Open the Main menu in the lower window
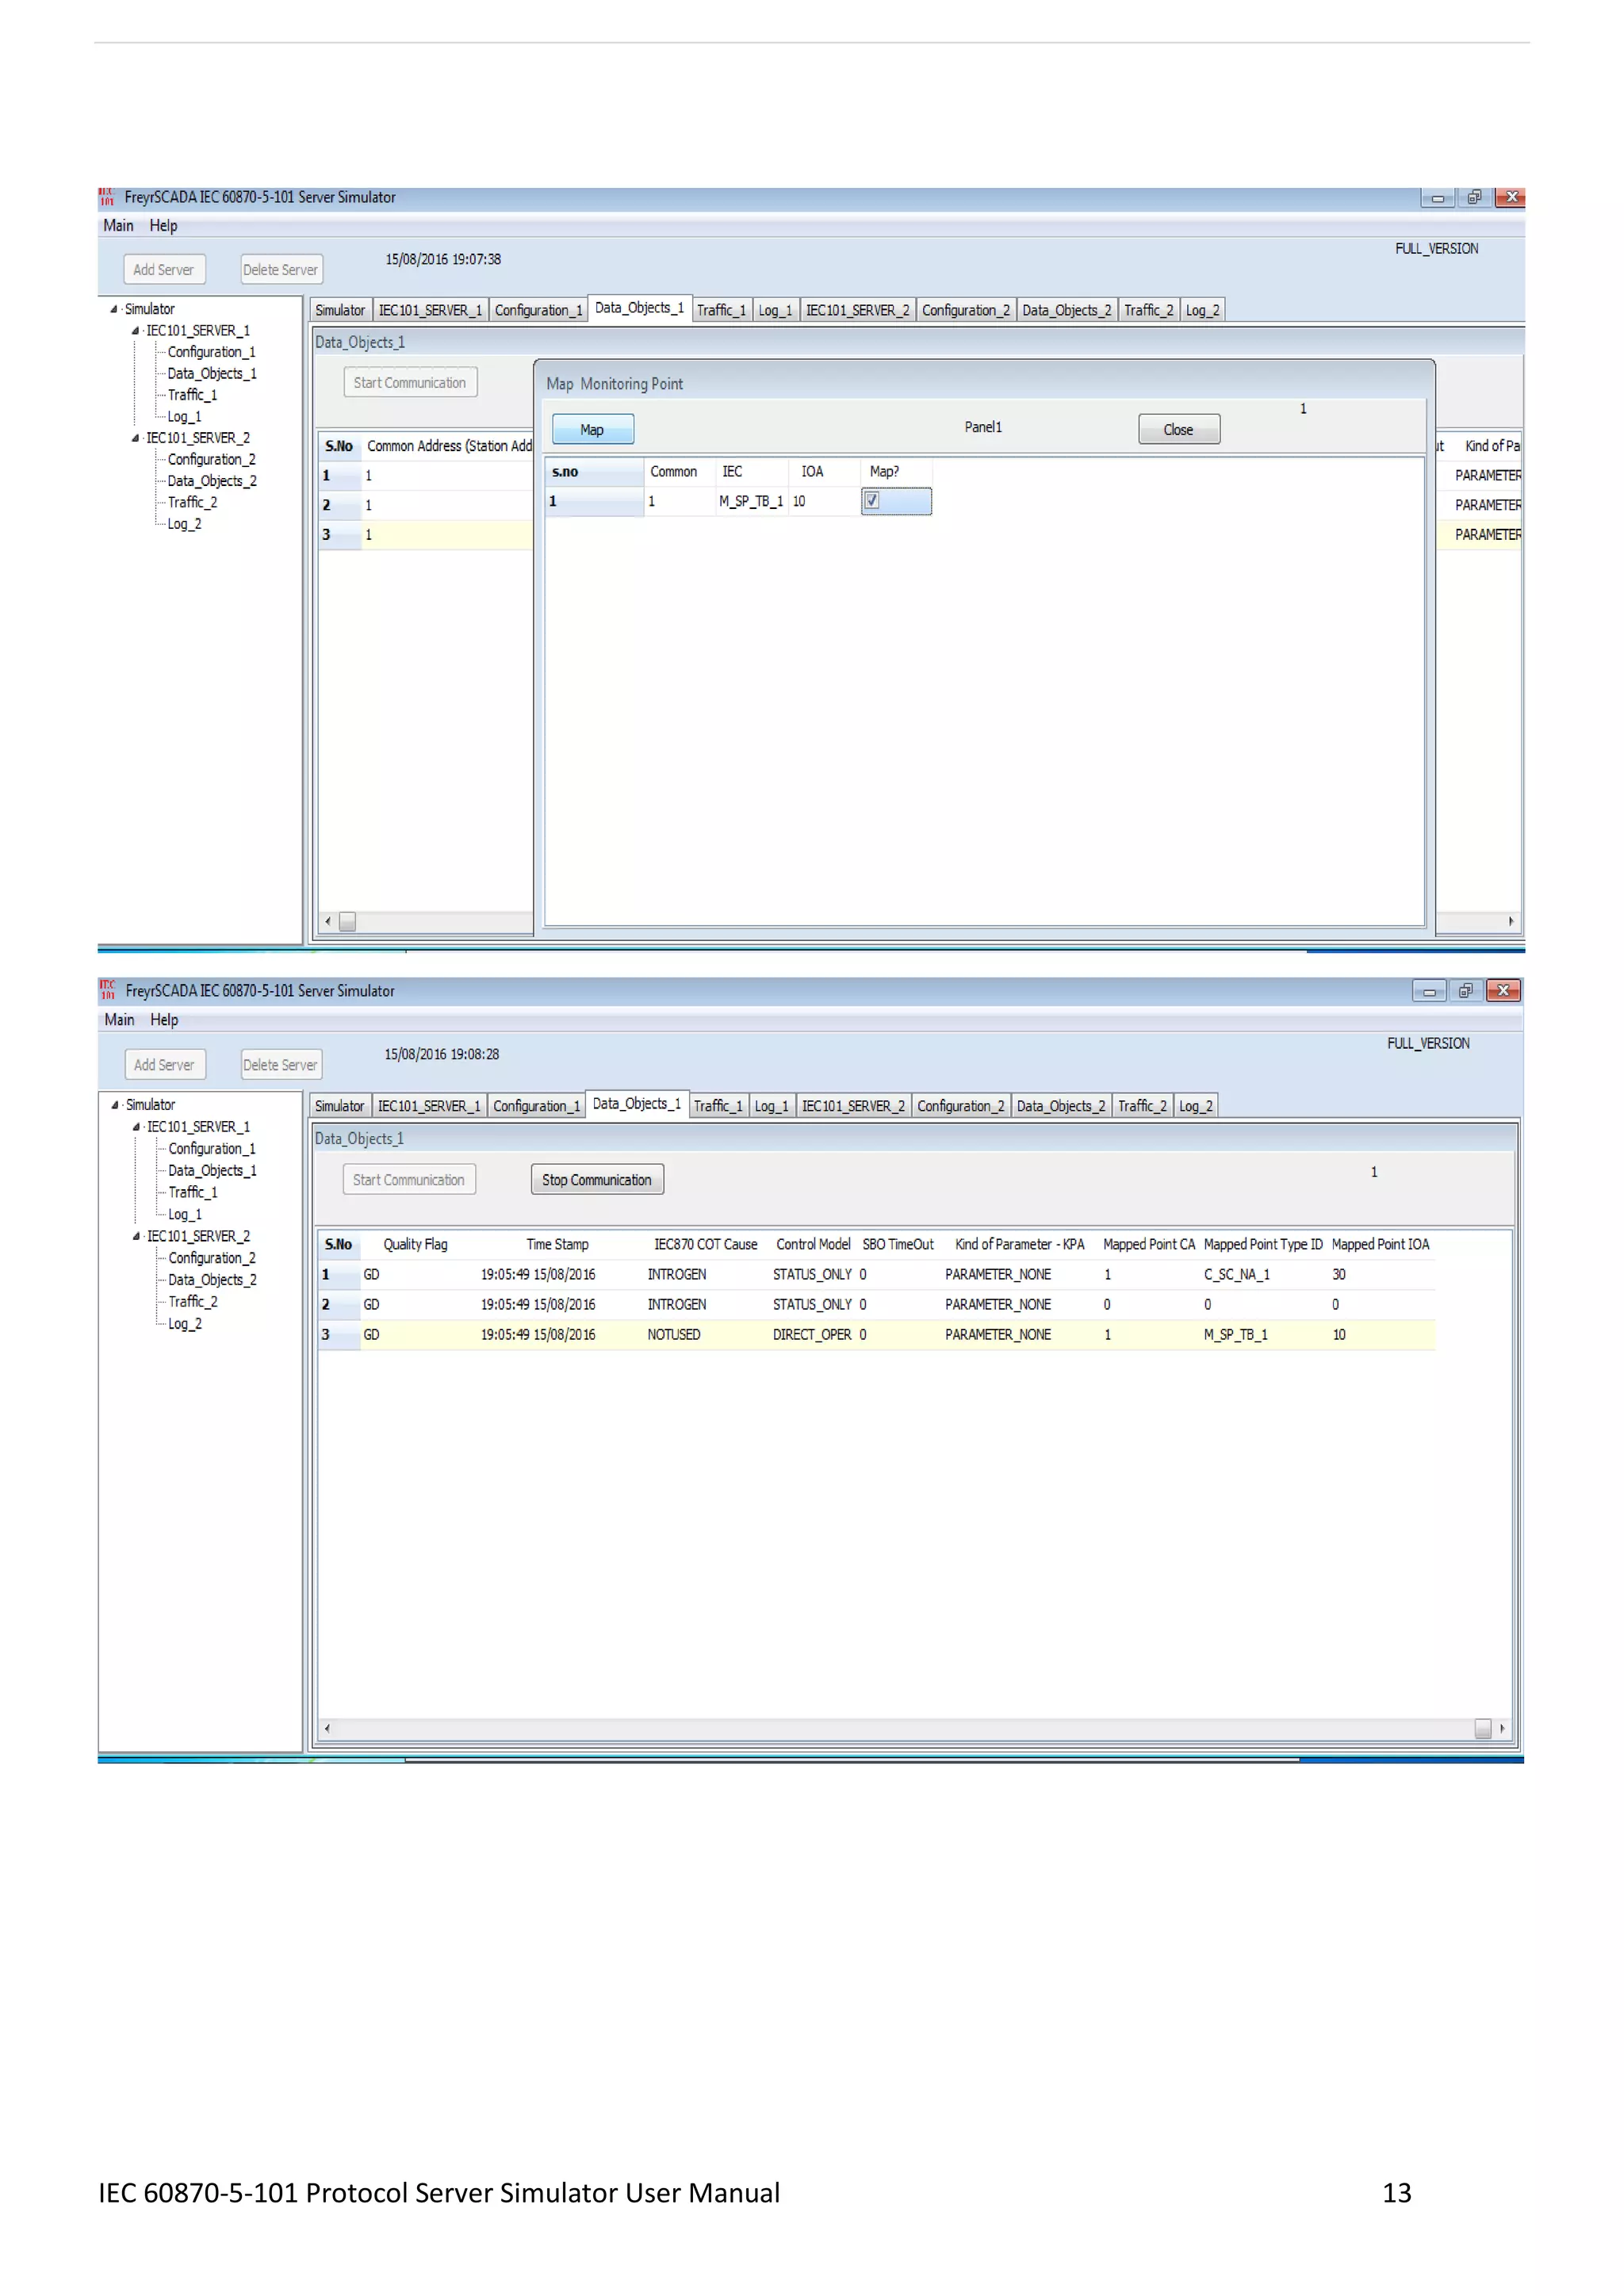 119,1020
